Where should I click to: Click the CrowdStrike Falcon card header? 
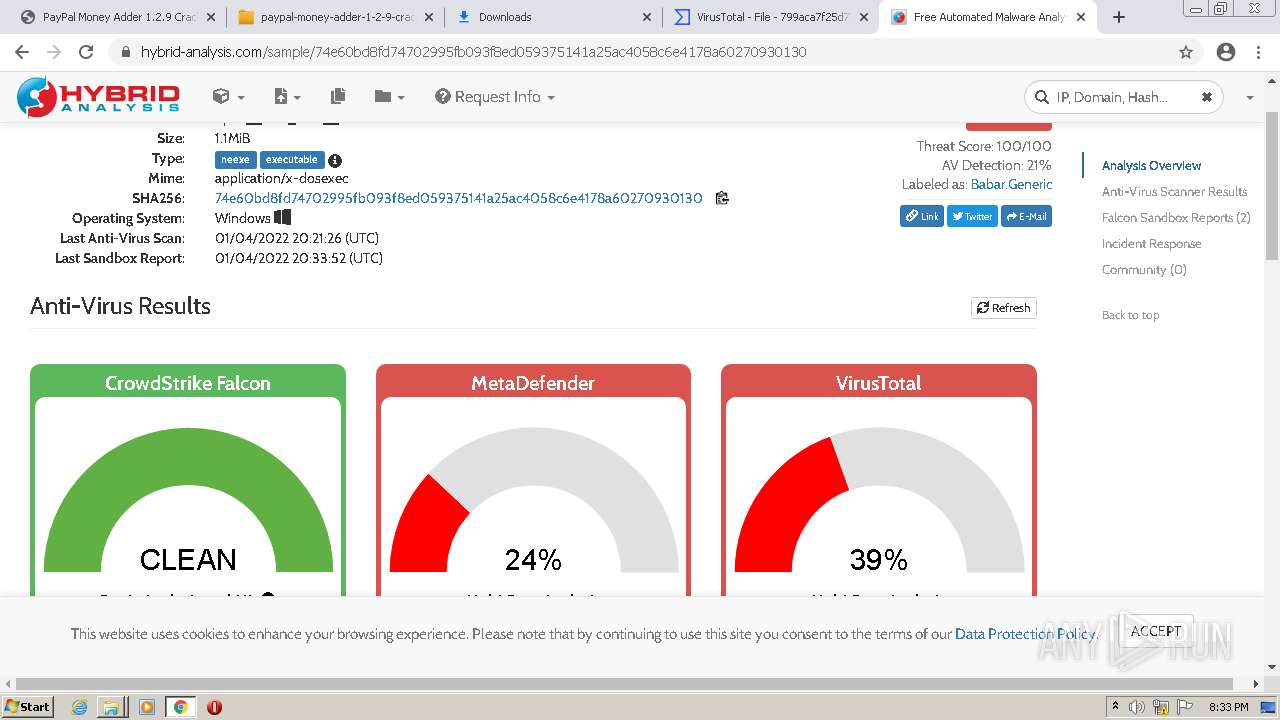(188, 382)
